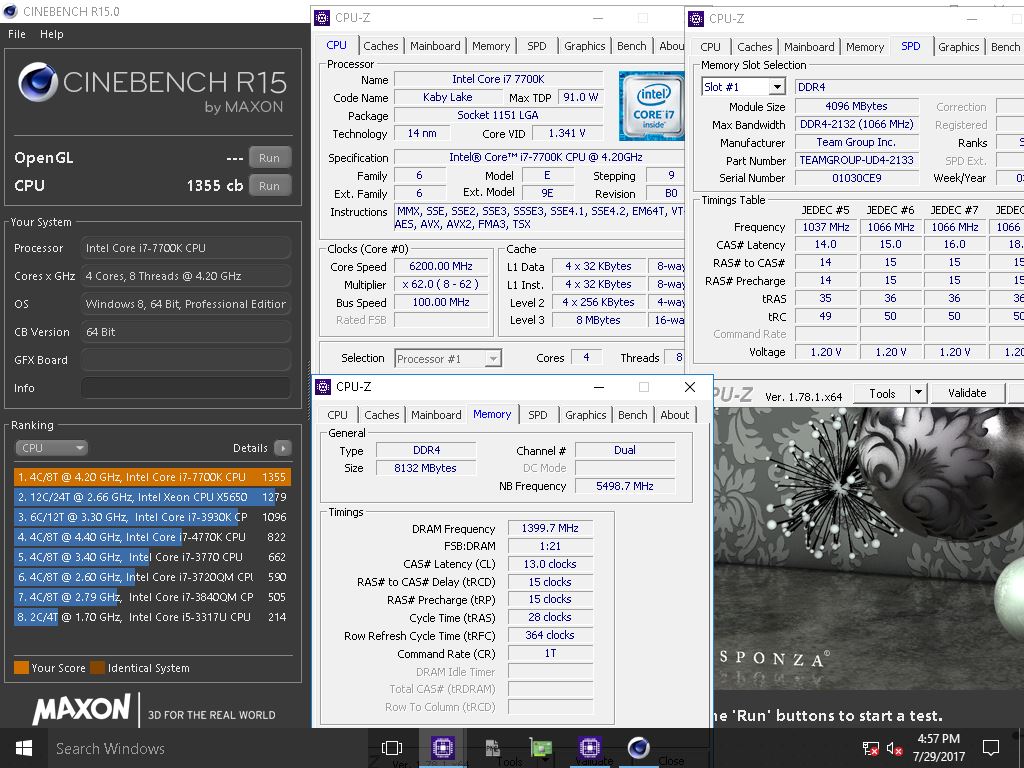This screenshot has width=1024, height=768.
Task: Open the File menu in Cinebench
Action: tap(17, 34)
